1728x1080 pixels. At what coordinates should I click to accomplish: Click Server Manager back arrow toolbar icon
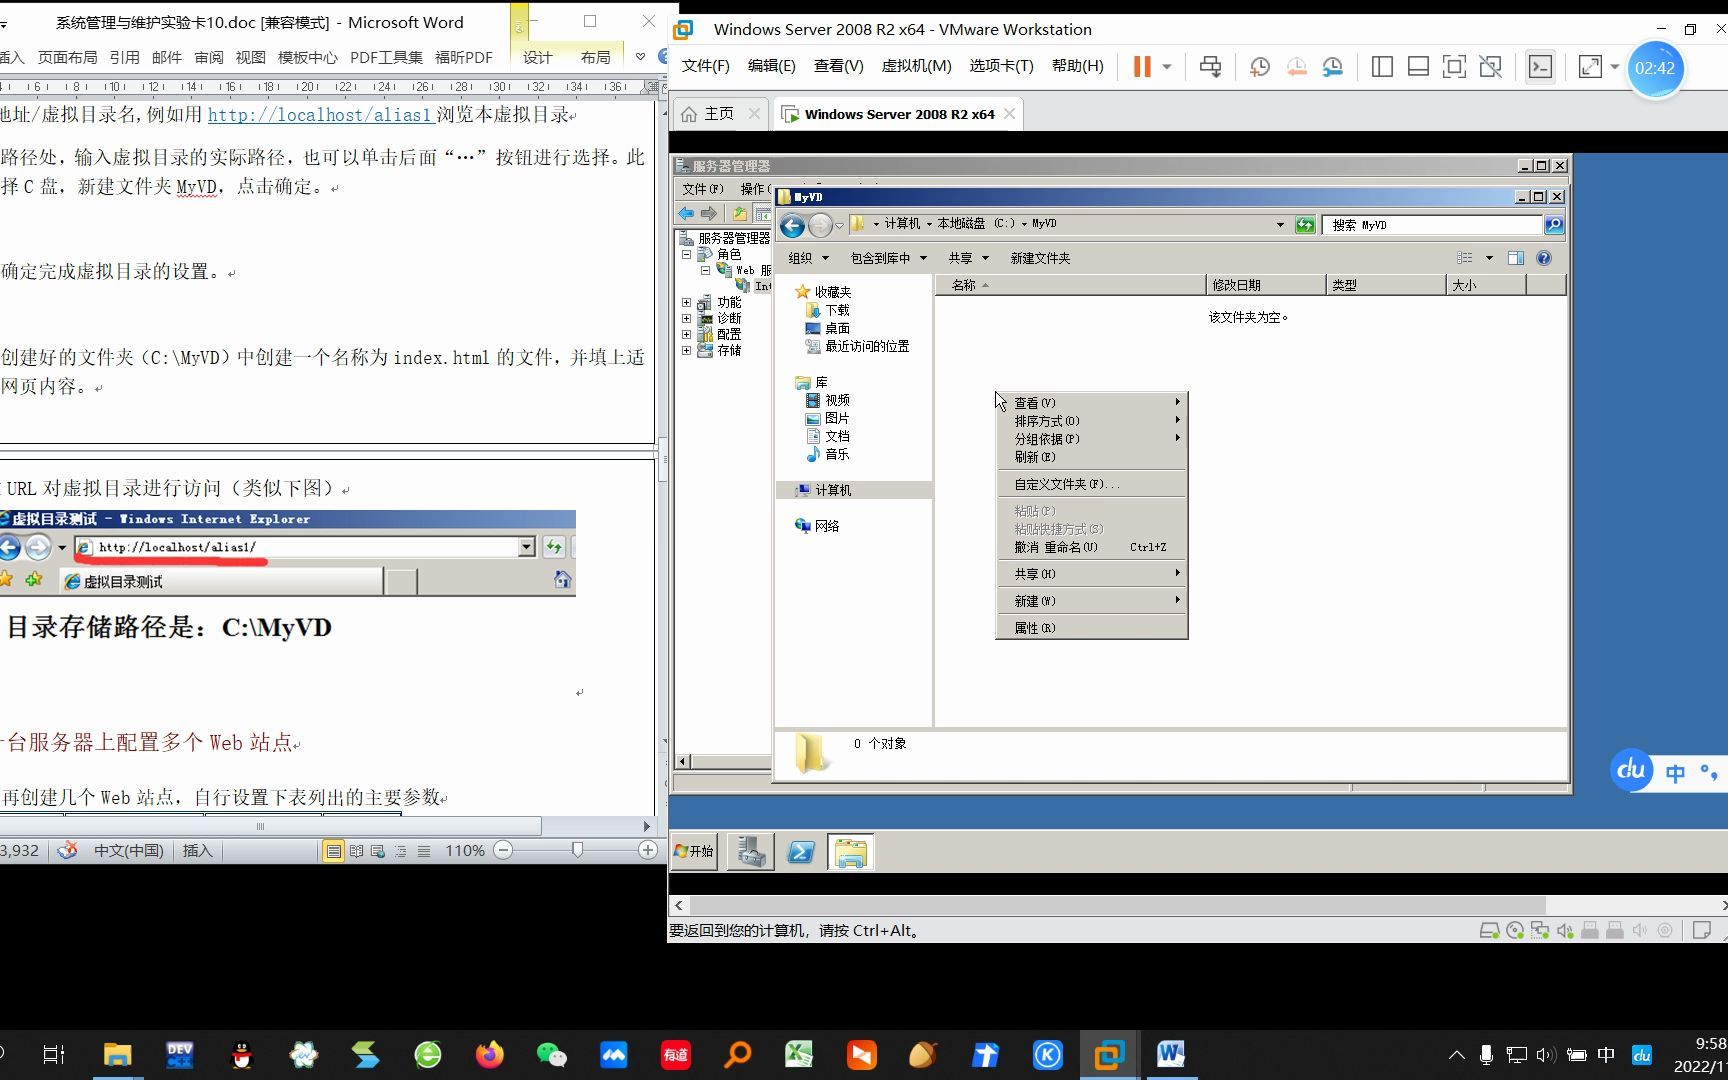click(x=686, y=213)
